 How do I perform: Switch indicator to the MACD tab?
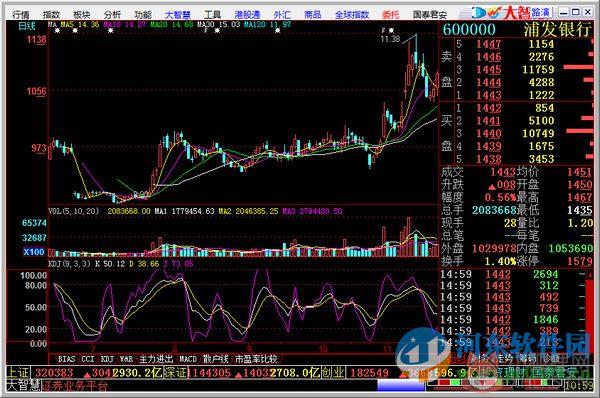pos(188,359)
